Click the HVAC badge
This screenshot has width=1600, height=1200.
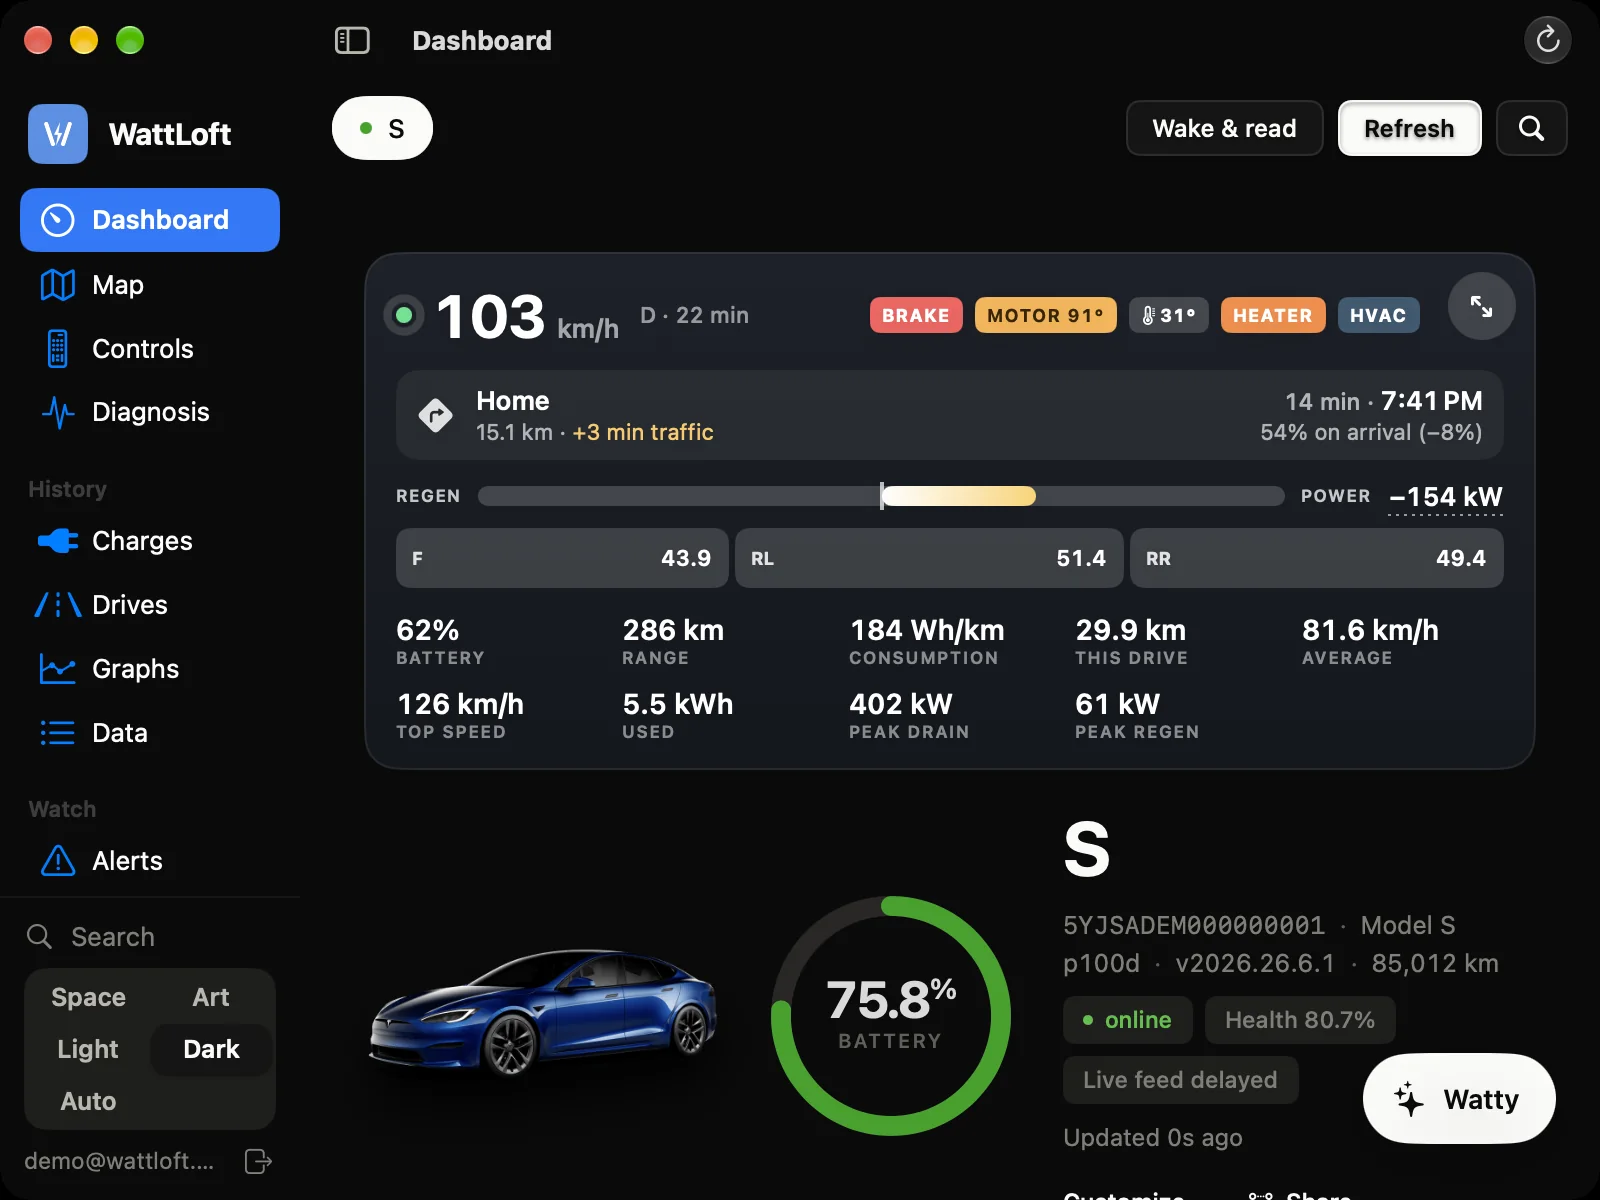coord(1378,315)
